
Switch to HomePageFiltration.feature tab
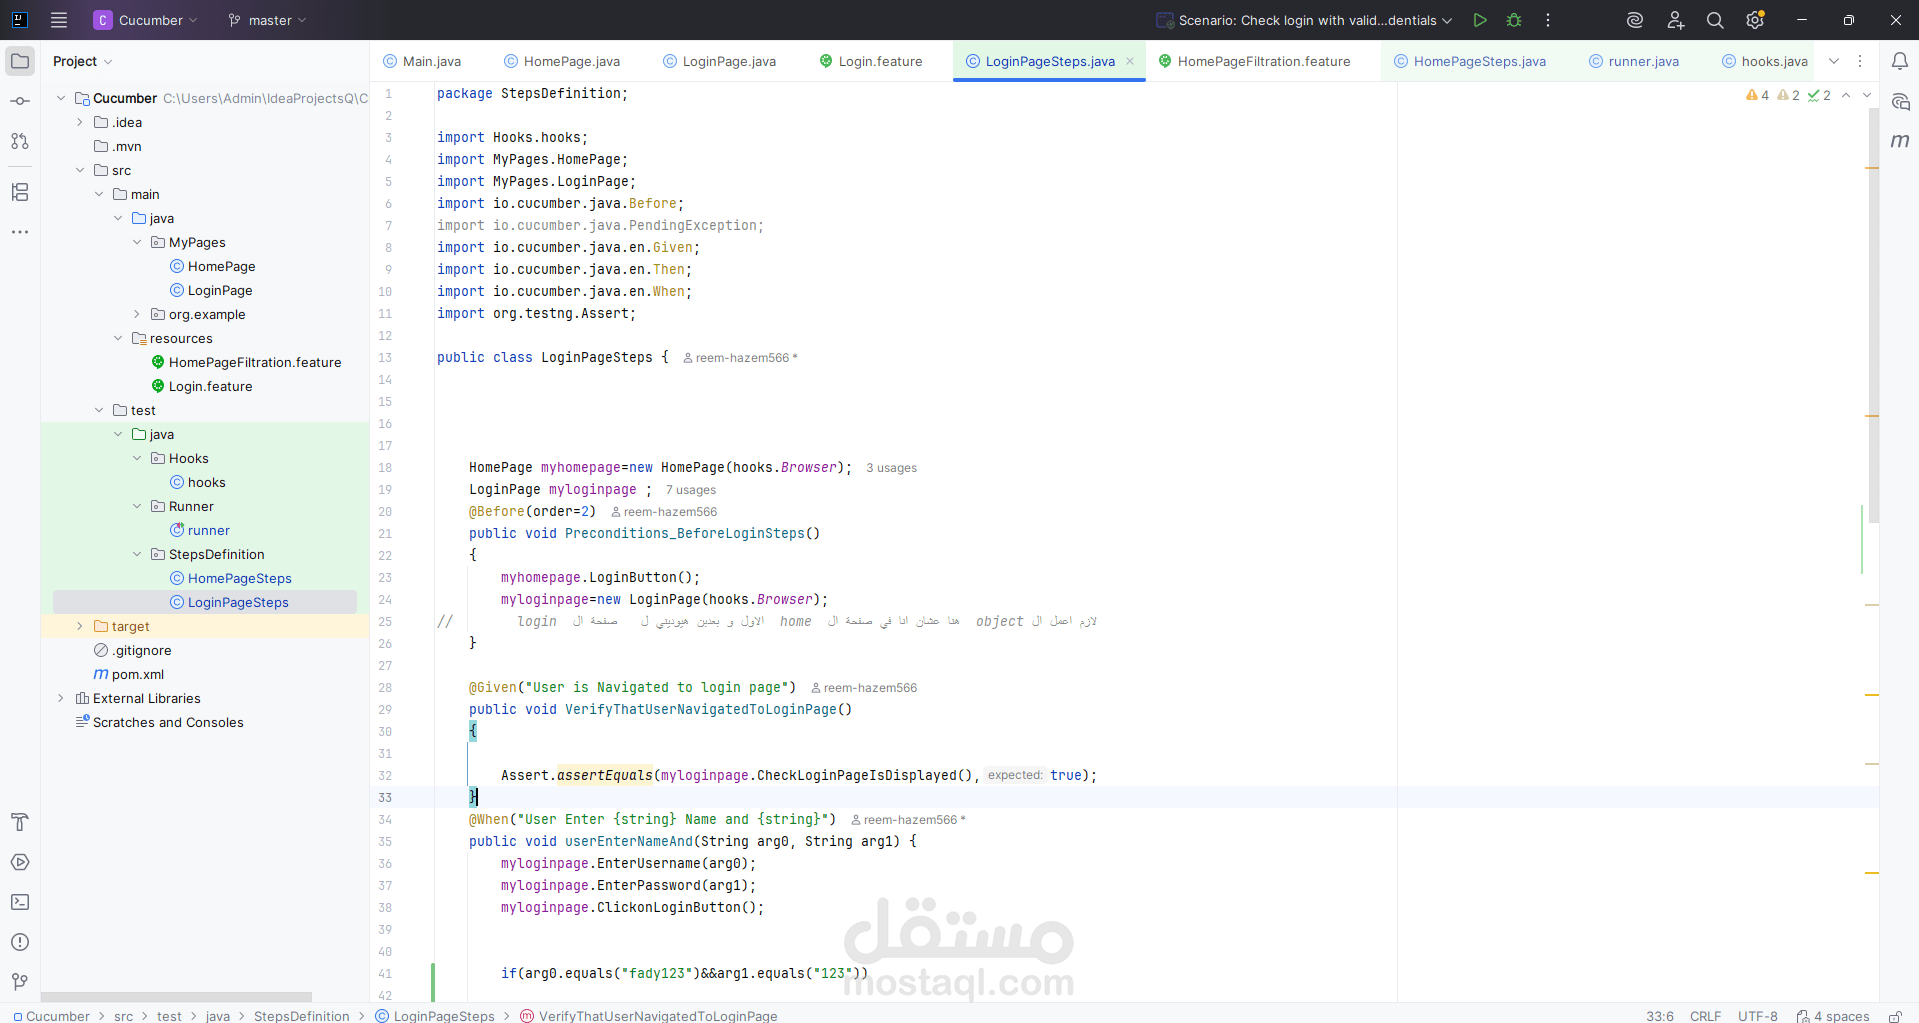pos(1254,61)
